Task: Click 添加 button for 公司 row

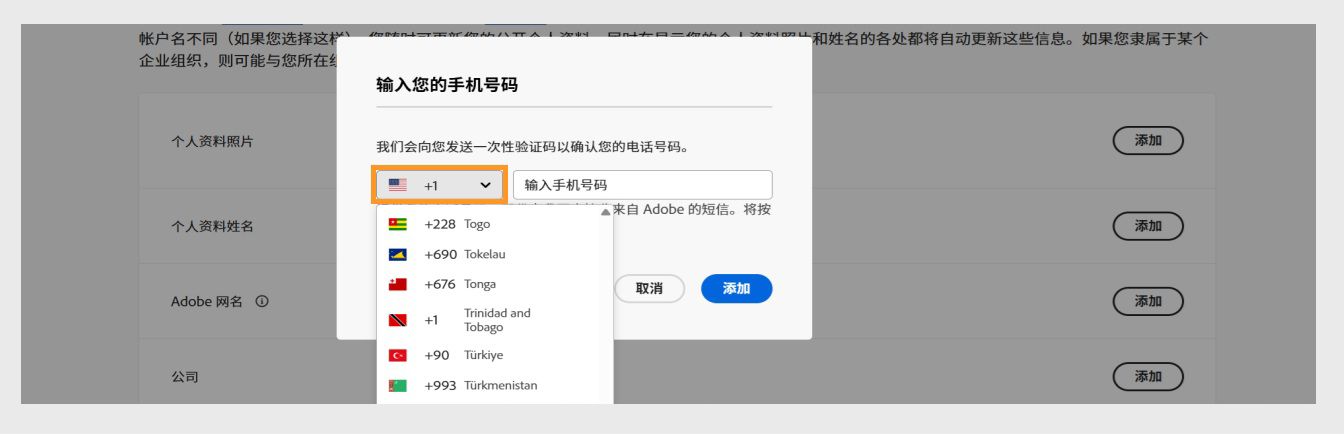Action: click(x=1148, y=377)
